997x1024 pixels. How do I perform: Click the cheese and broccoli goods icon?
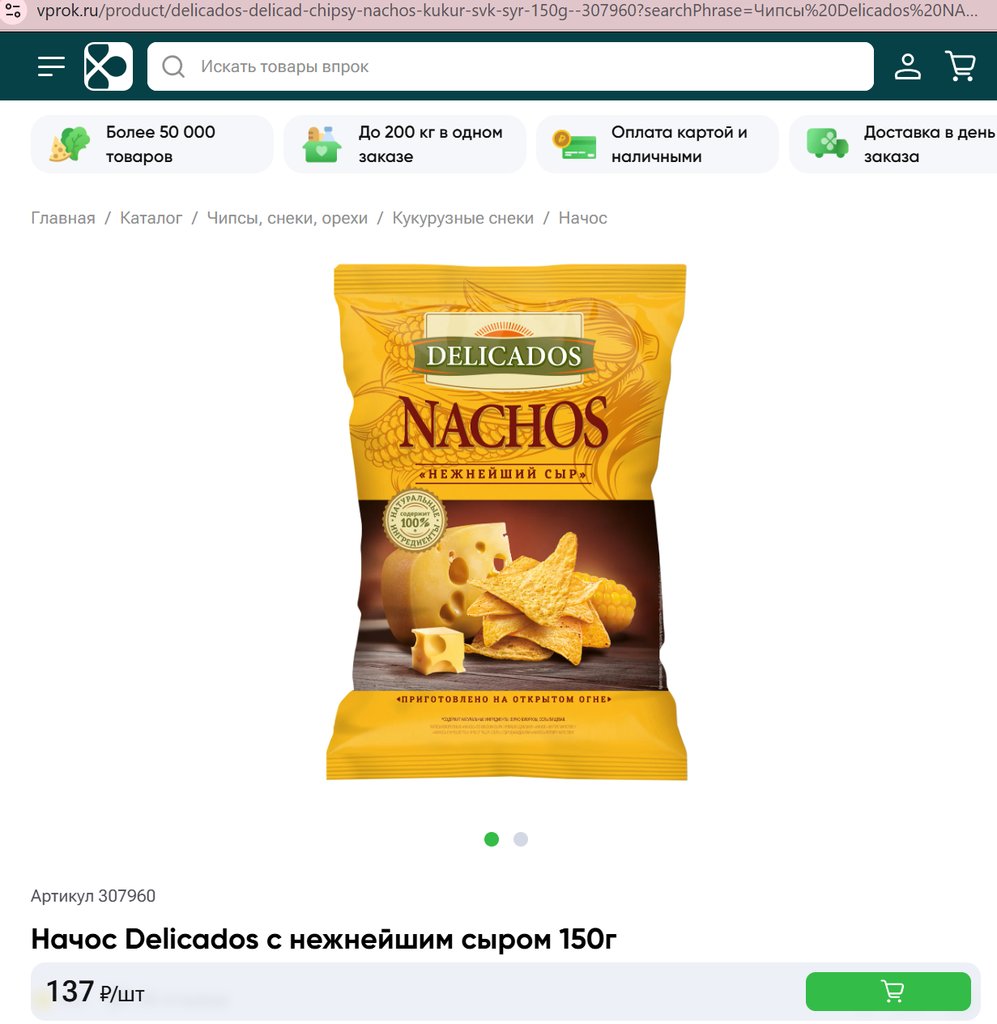(70, 144)
